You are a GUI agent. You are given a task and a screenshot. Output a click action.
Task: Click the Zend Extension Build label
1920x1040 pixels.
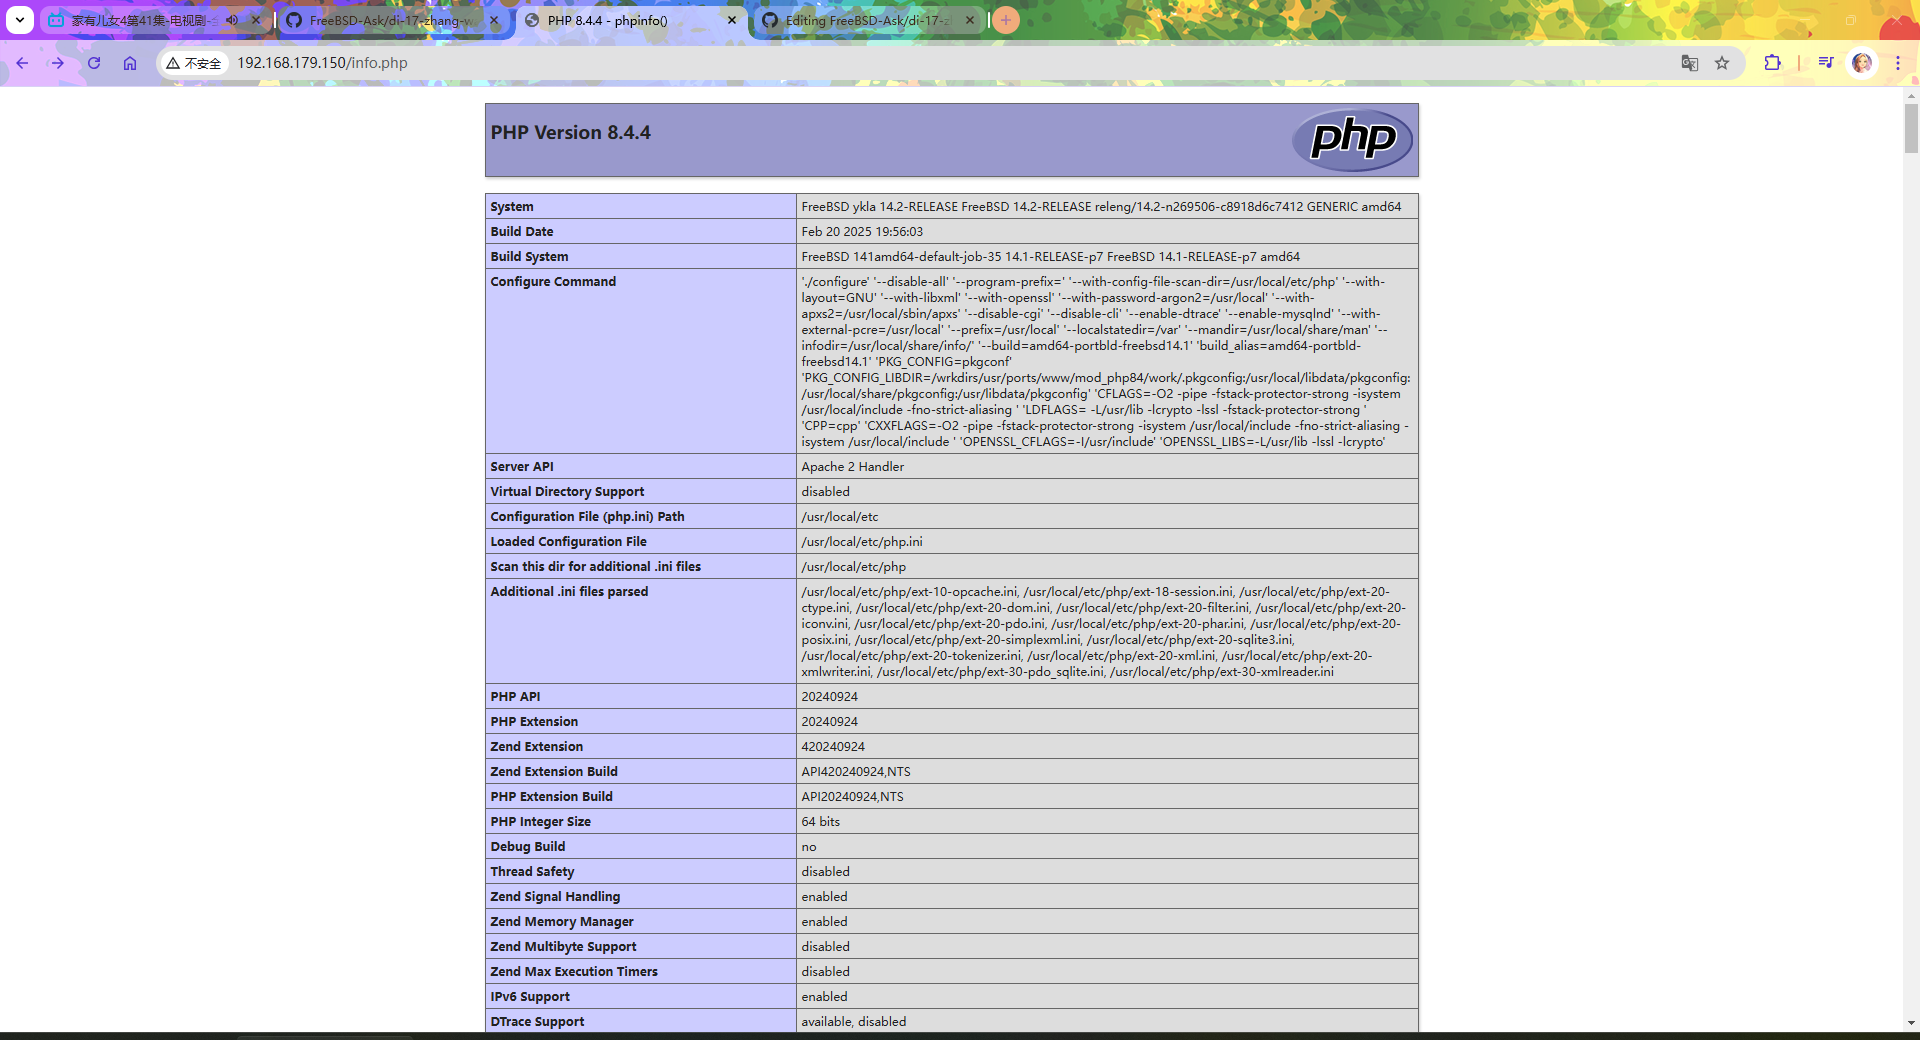[554, 772]
